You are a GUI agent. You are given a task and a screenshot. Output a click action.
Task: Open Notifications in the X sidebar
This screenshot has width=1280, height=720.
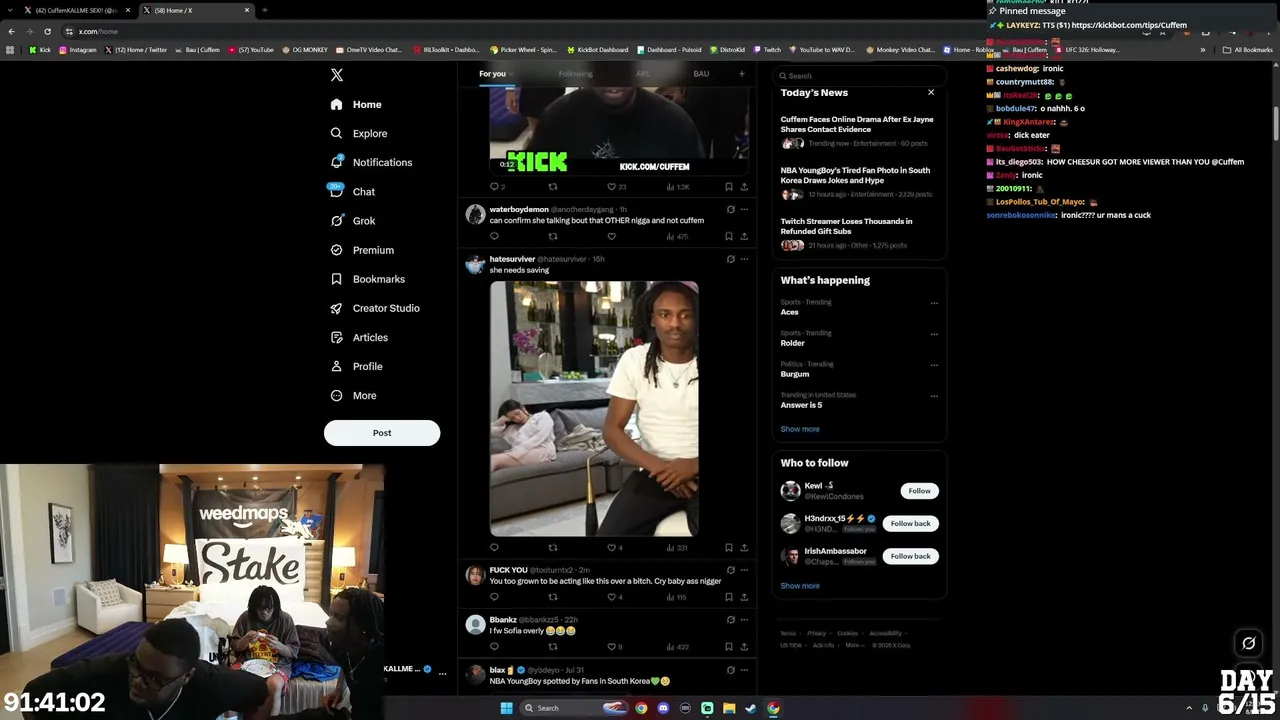point(371,162)
